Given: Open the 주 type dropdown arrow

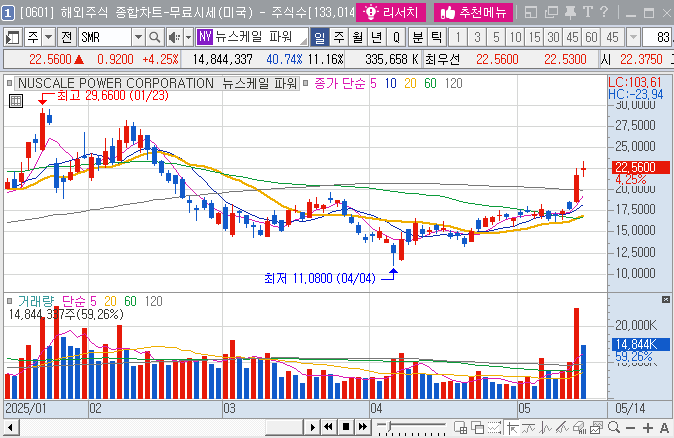Looking at the screenshot, I should pyautogui.click(x=49, y=38).
